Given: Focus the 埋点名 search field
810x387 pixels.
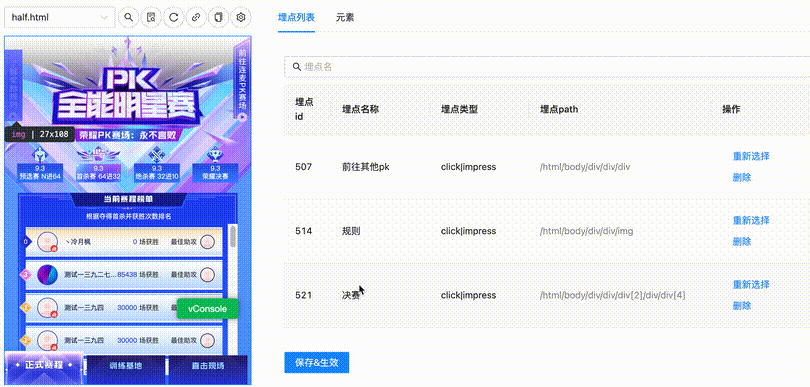Looking at the screenshot, I should [547, 67].
